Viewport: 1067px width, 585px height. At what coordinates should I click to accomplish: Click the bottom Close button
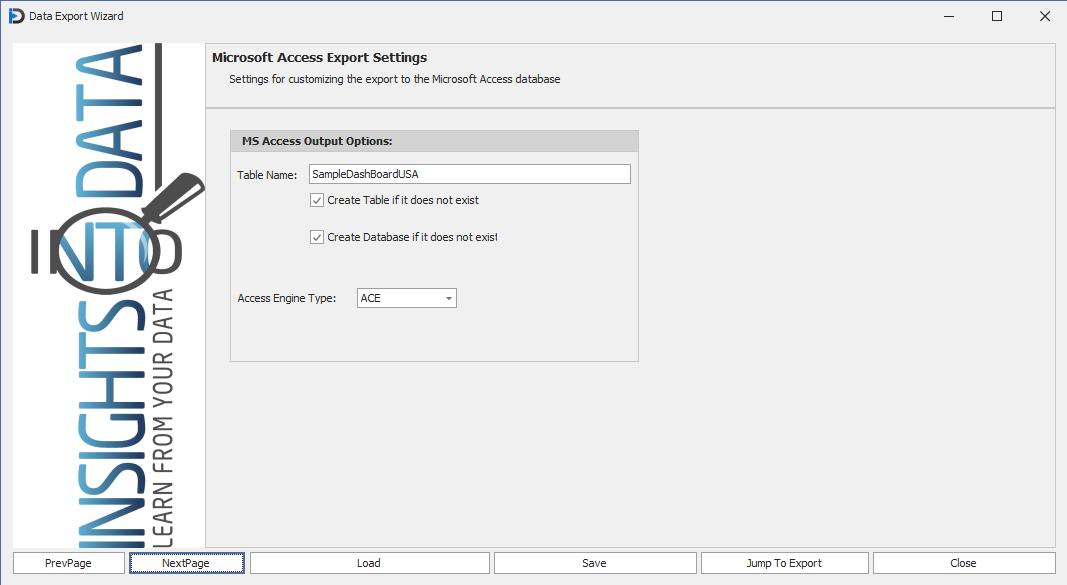963,563
